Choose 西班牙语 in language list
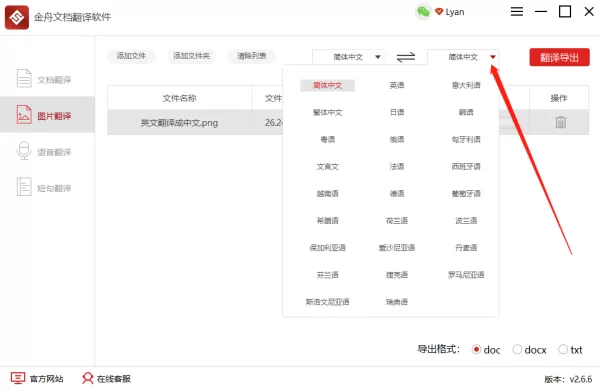Screen dimensions: 600x389 (x=466, y=166)
